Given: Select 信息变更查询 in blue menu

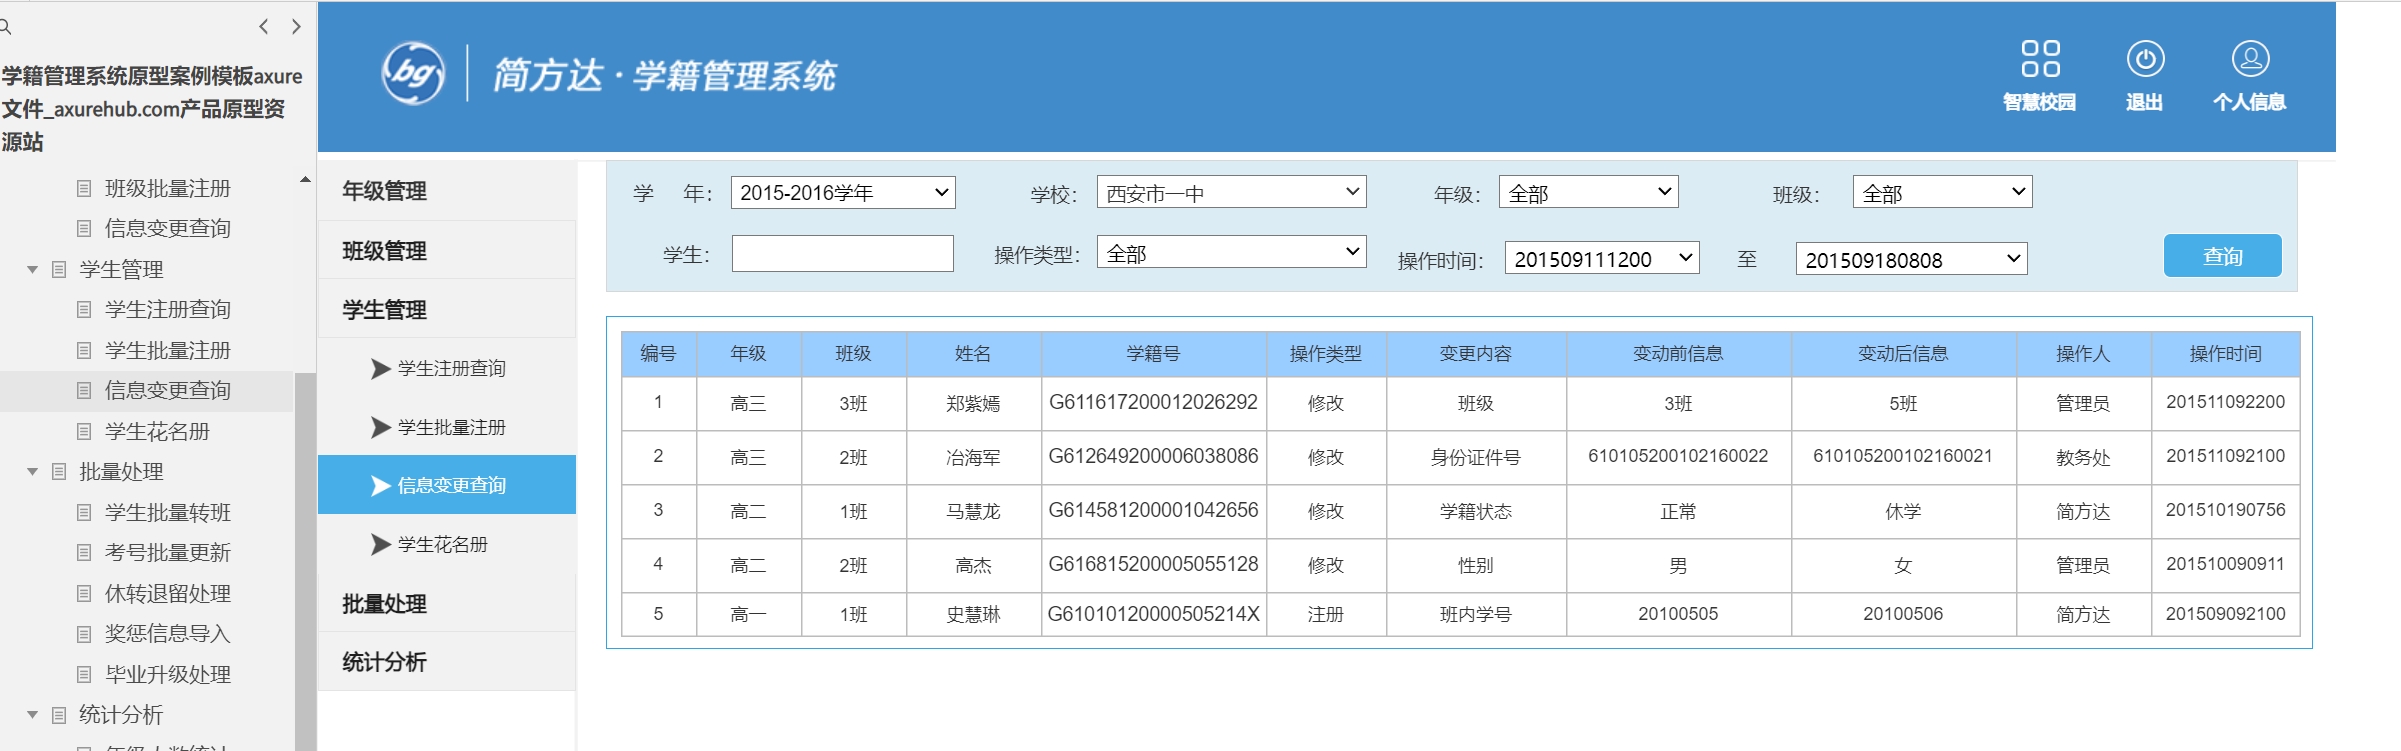Looking at the screenshot, I should [x=447, y=485].
